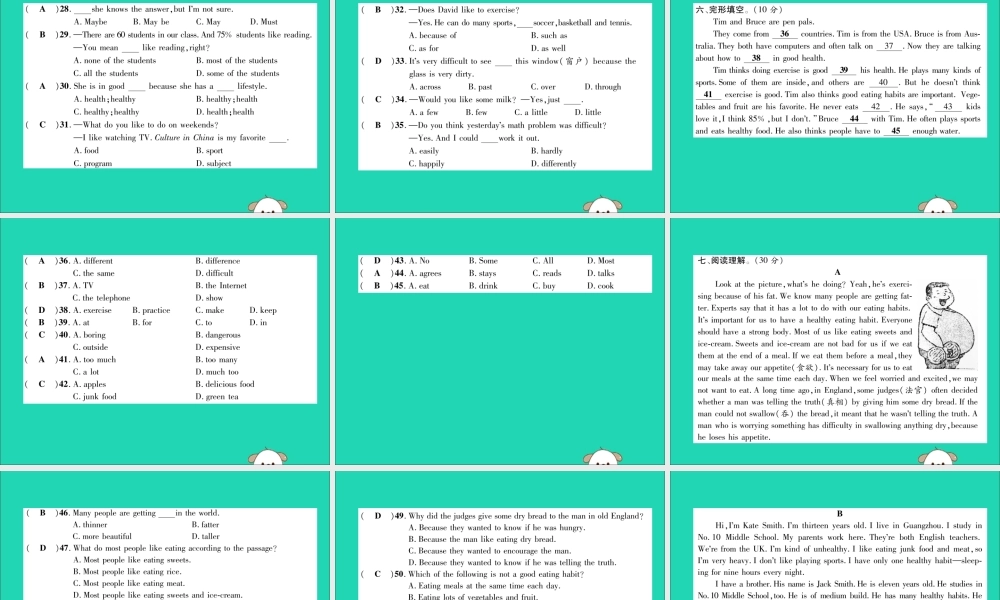Click option 'C. program' in question 31
1000x600 pixels.
click(x=92, y=163)
